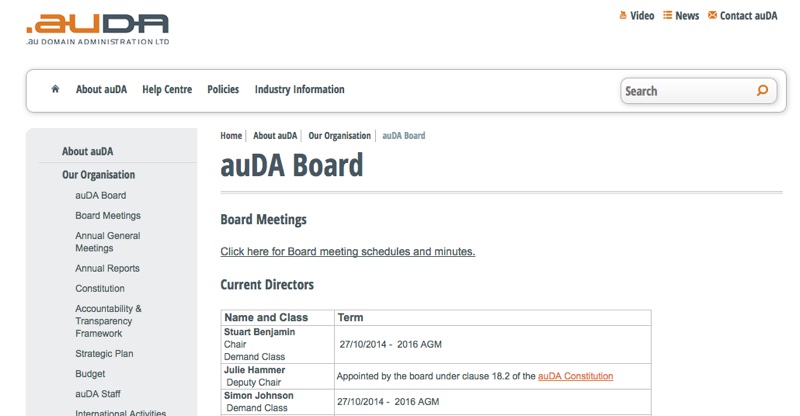The width and height of the screenshot is (800, 416).
Task: Open Budget in sidebar
Action: pyautogui.click(x=90, y=374)
